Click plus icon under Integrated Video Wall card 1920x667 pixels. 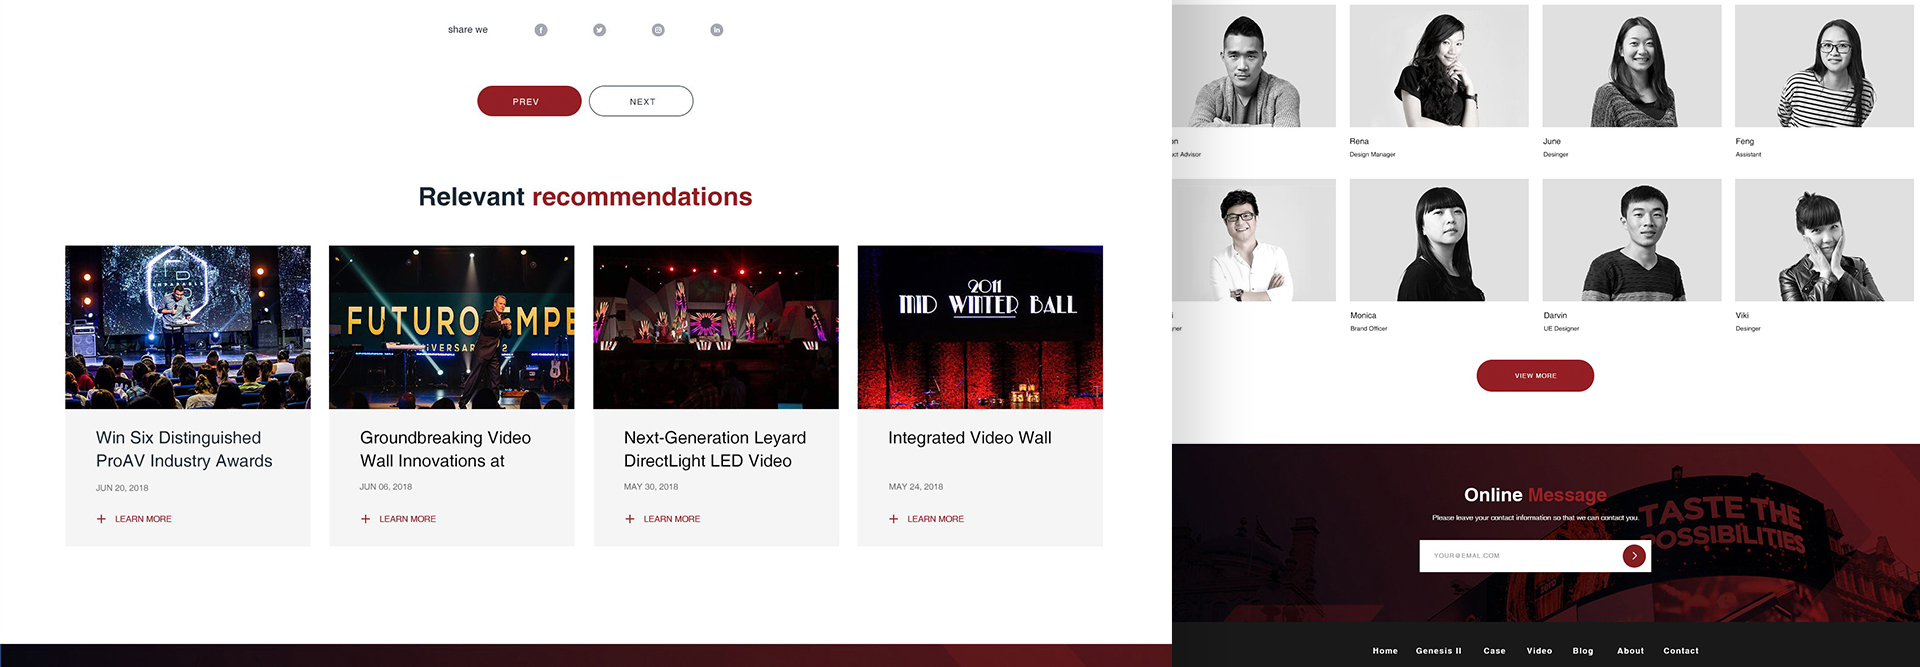893,519
